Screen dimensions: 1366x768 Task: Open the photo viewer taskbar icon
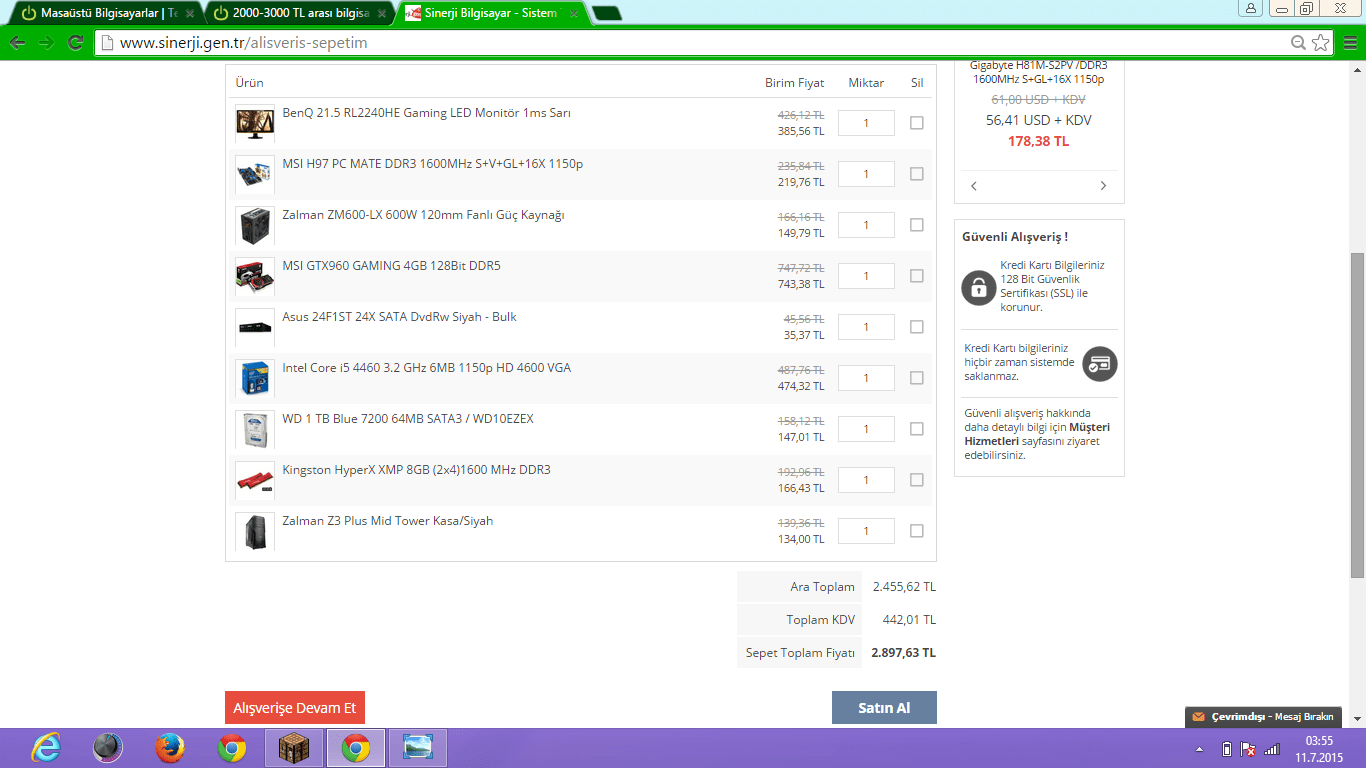coord(418,748)
